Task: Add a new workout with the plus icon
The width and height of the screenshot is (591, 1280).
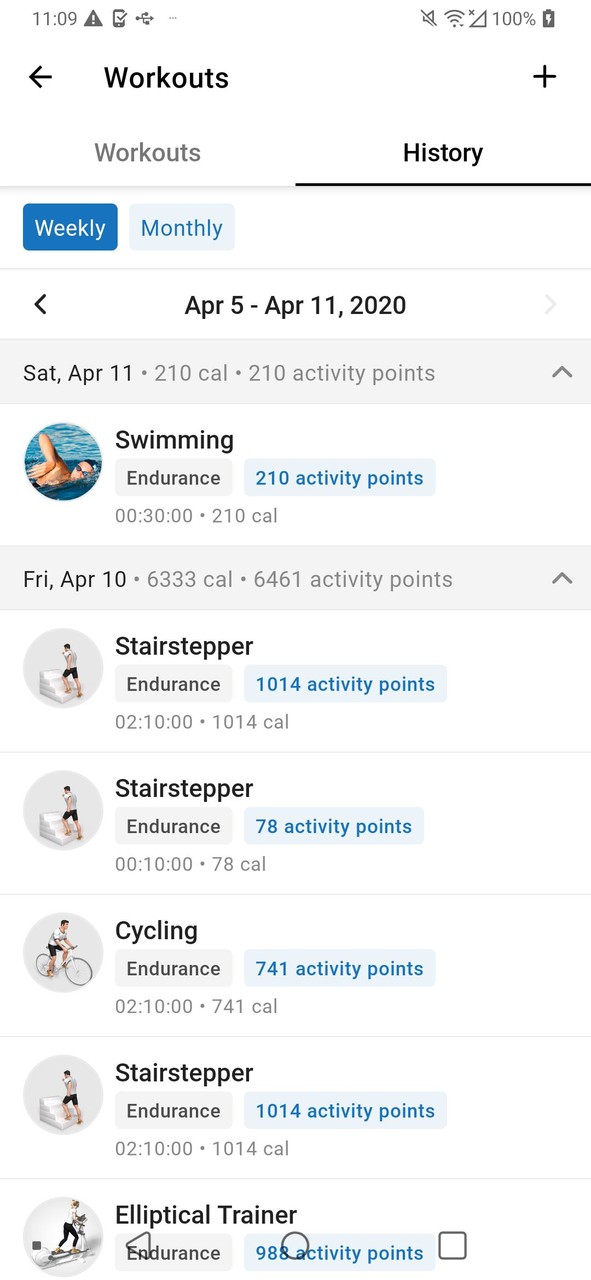Action: [x=545, y=76]
